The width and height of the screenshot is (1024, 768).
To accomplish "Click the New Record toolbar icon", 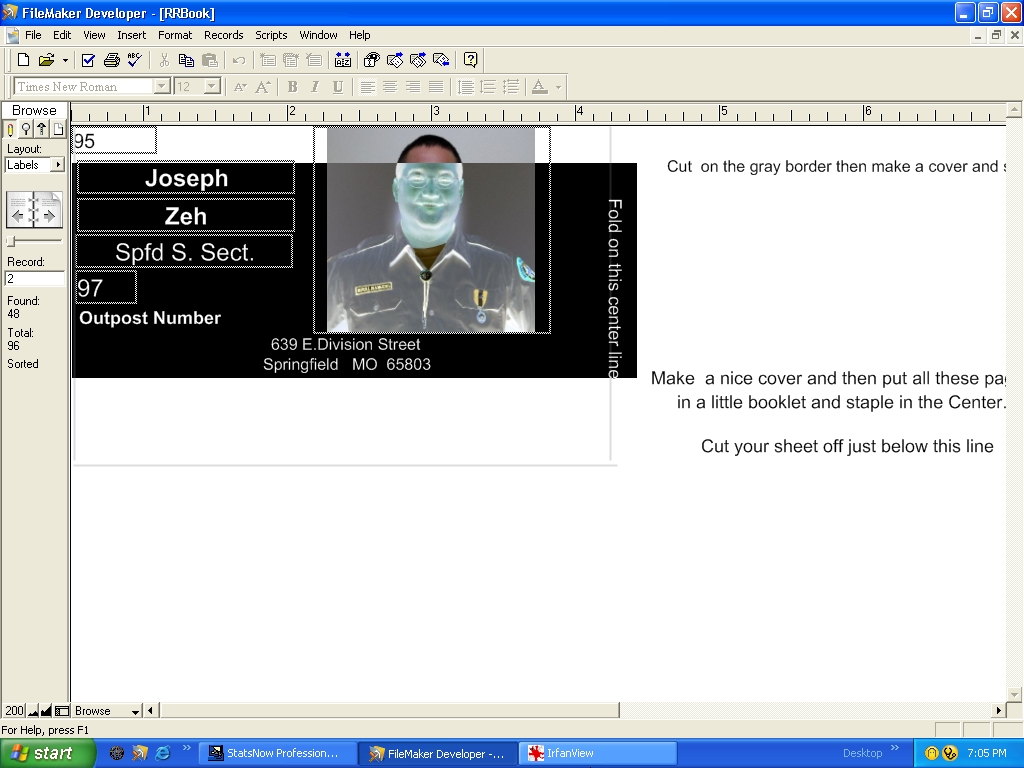I will (268, 60).
